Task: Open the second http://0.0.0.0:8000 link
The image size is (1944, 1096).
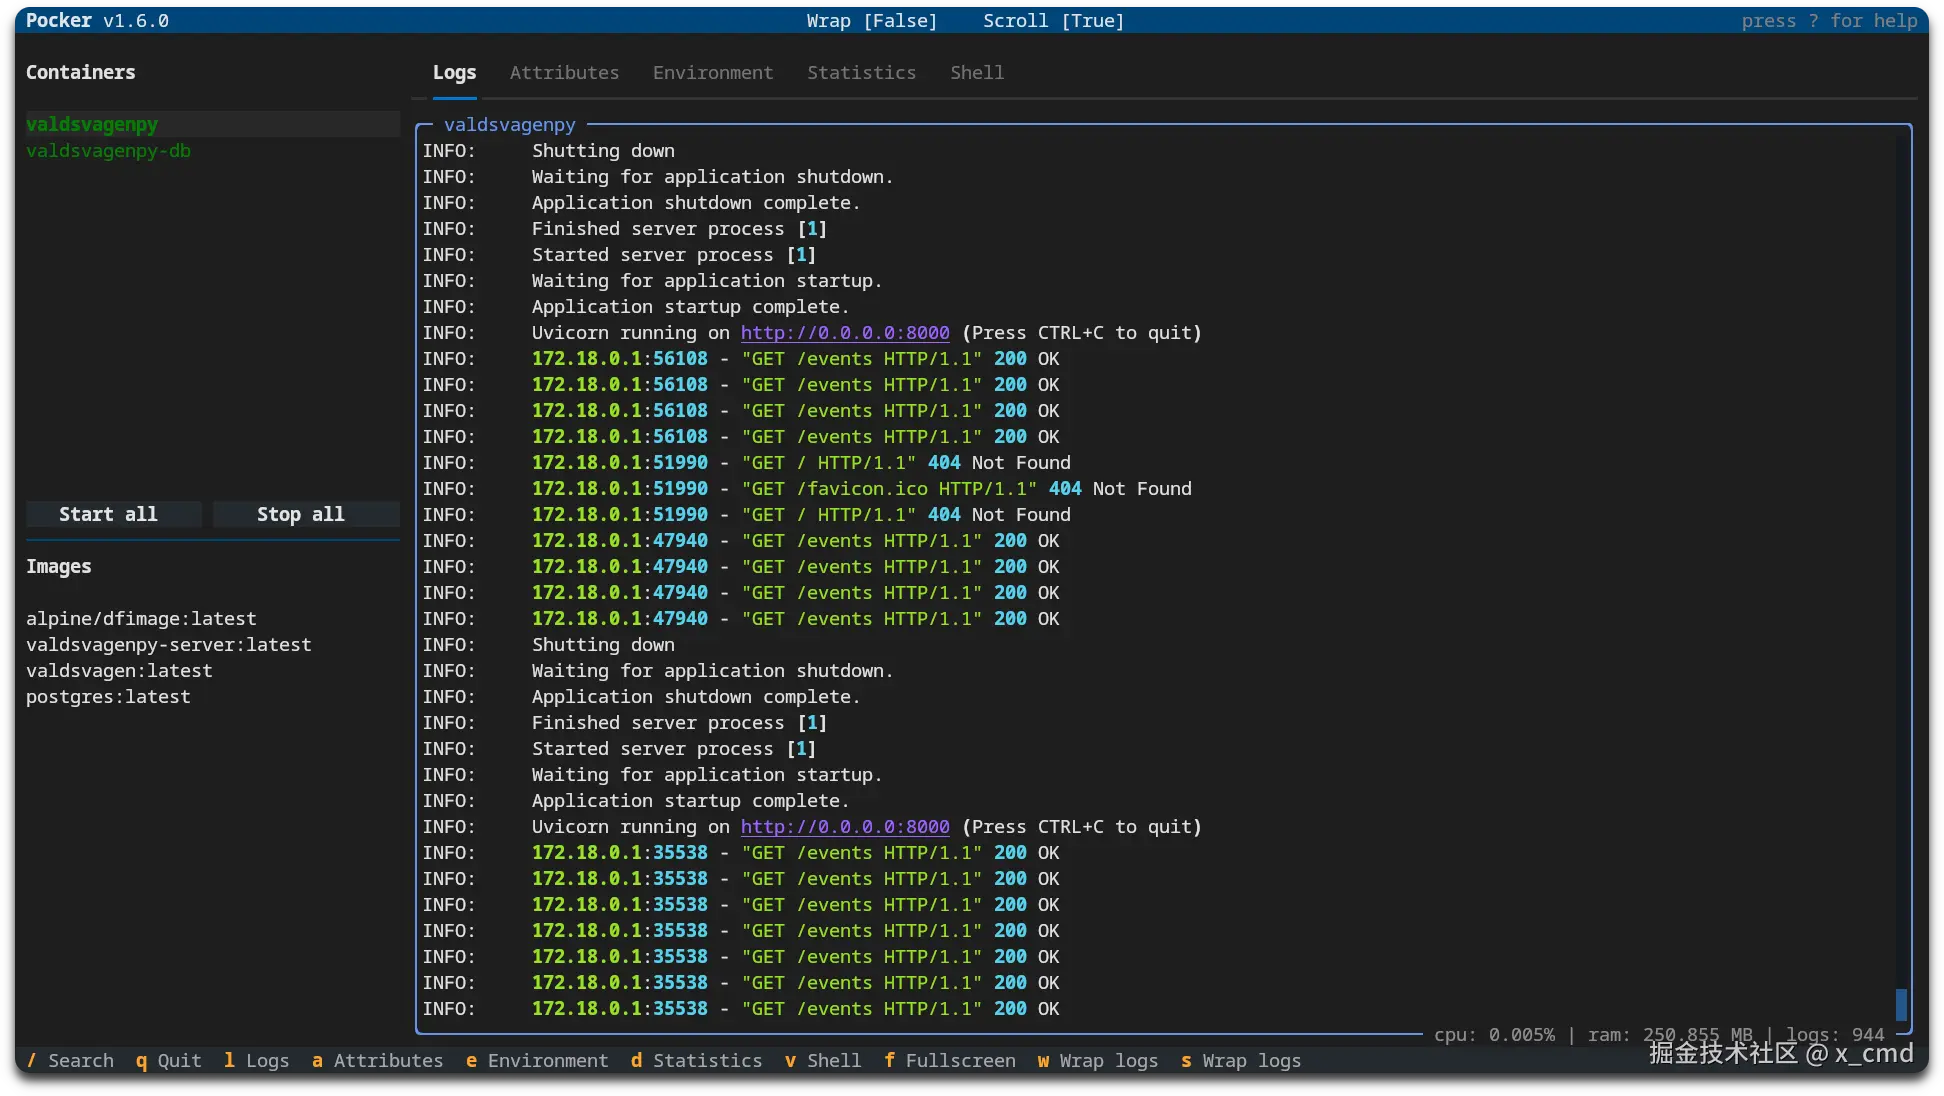Action: point(845,827)
